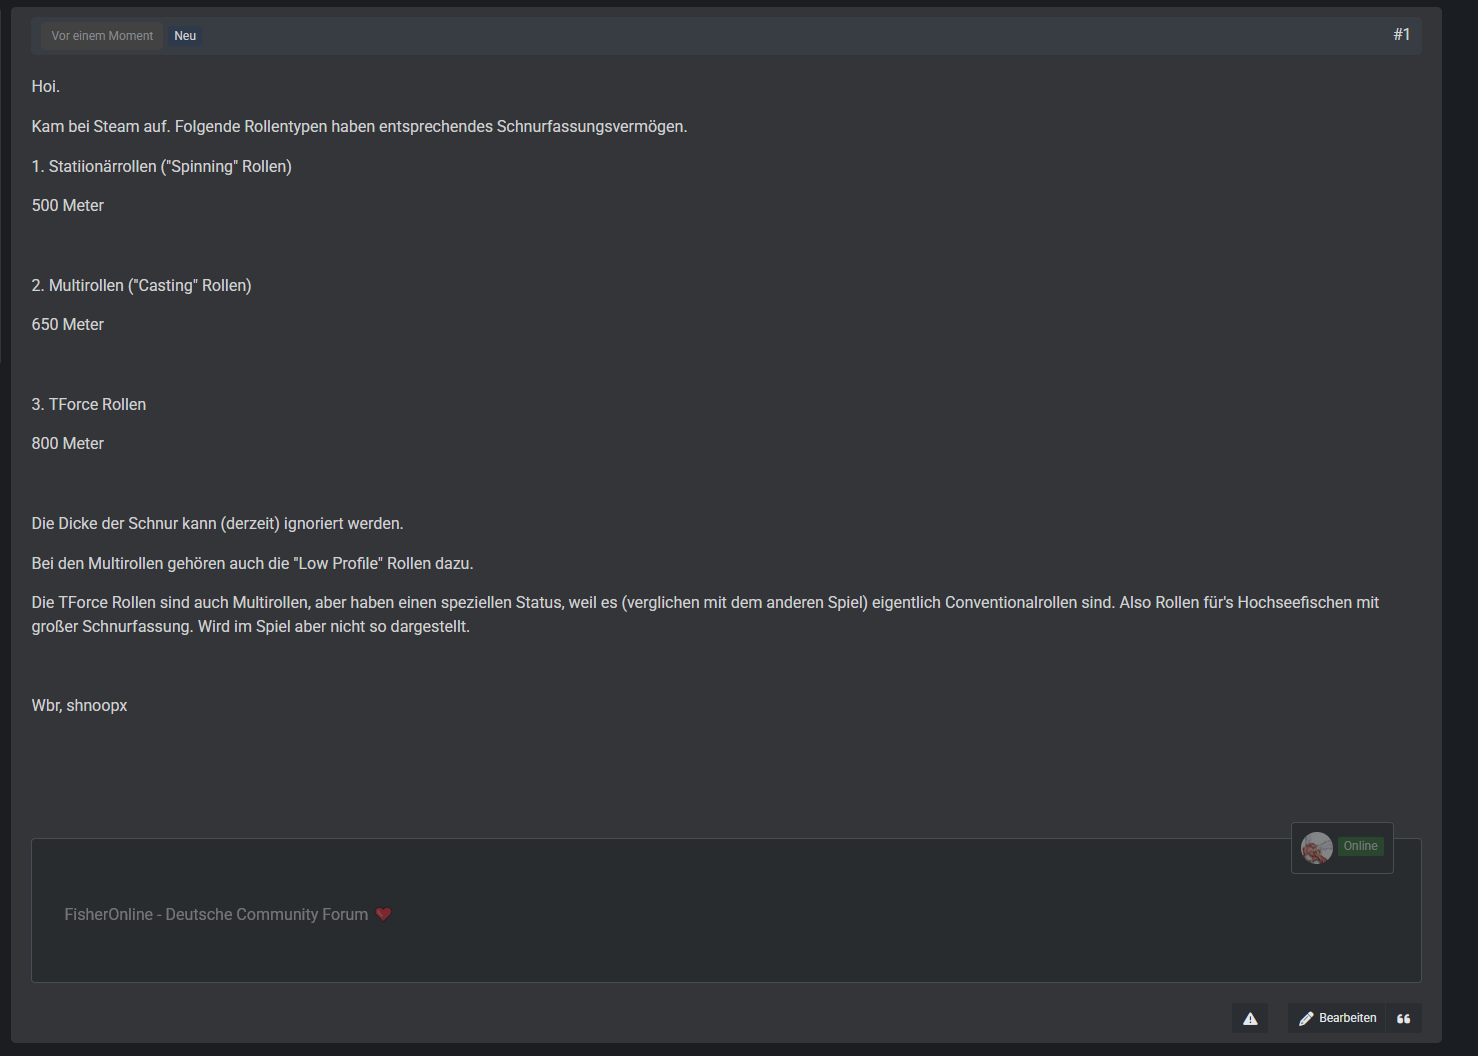Click the Statiionärrollen 'Spinning' Rollen heading
Viewport: 1478px width, 1056px height.
coord(162,167)
